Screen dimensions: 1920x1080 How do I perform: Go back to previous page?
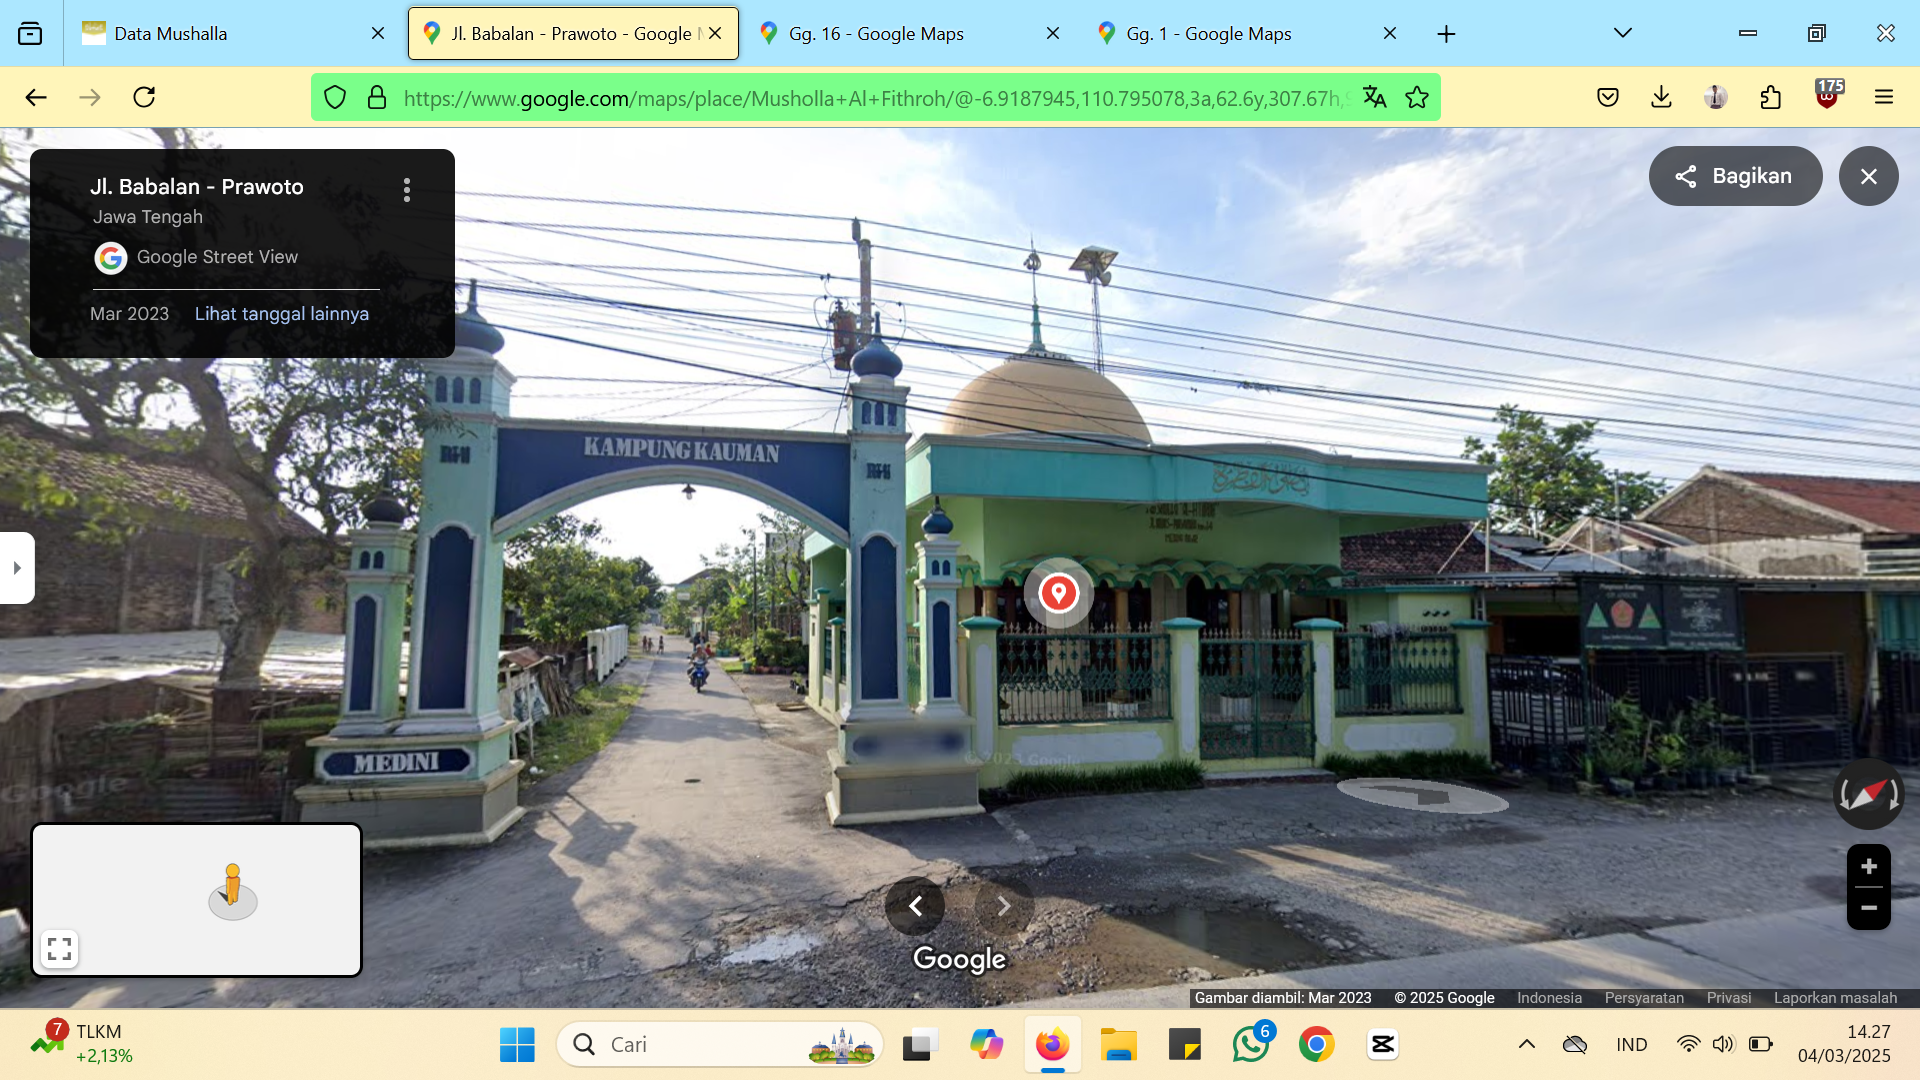(36, 97)
